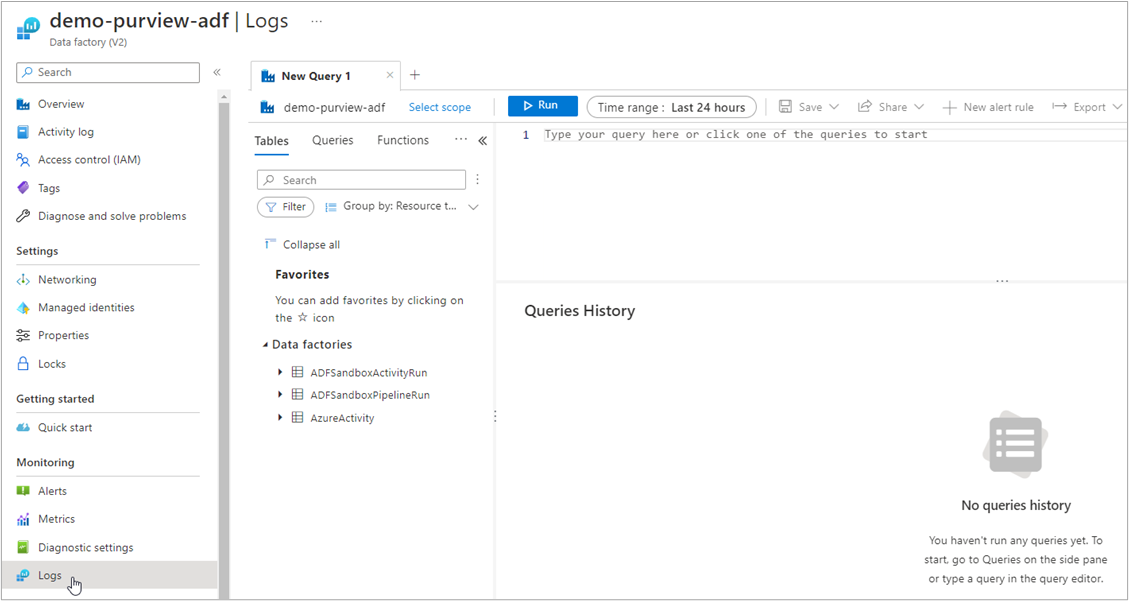Image resolution: width=1129 pixels, height=601 pixels.
Task: Click the Select scope link
Action: pos(440,107)
